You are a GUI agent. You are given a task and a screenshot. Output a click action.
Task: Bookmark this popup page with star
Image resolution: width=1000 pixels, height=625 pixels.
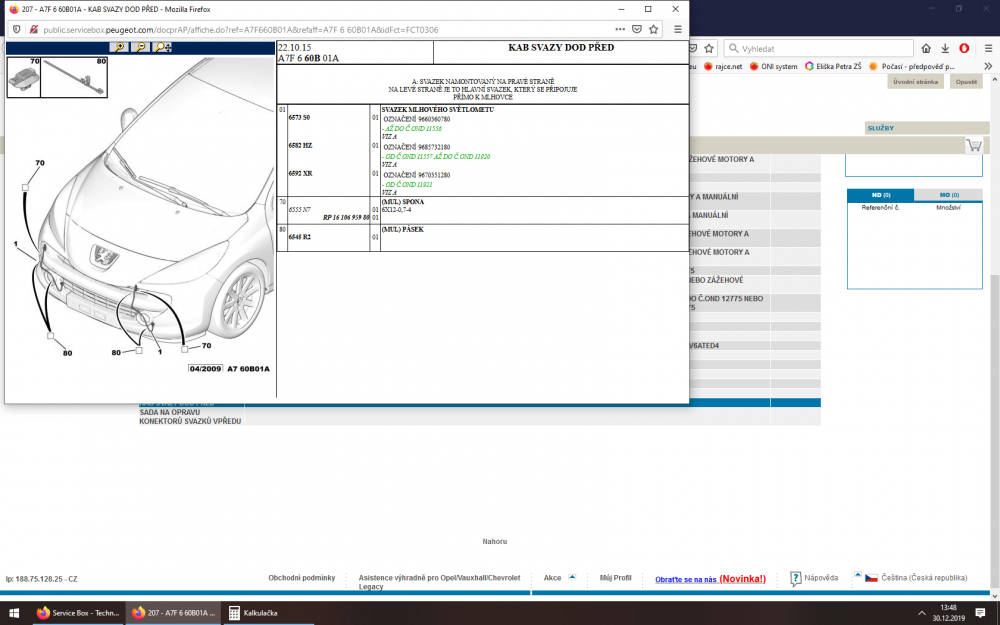653,29
